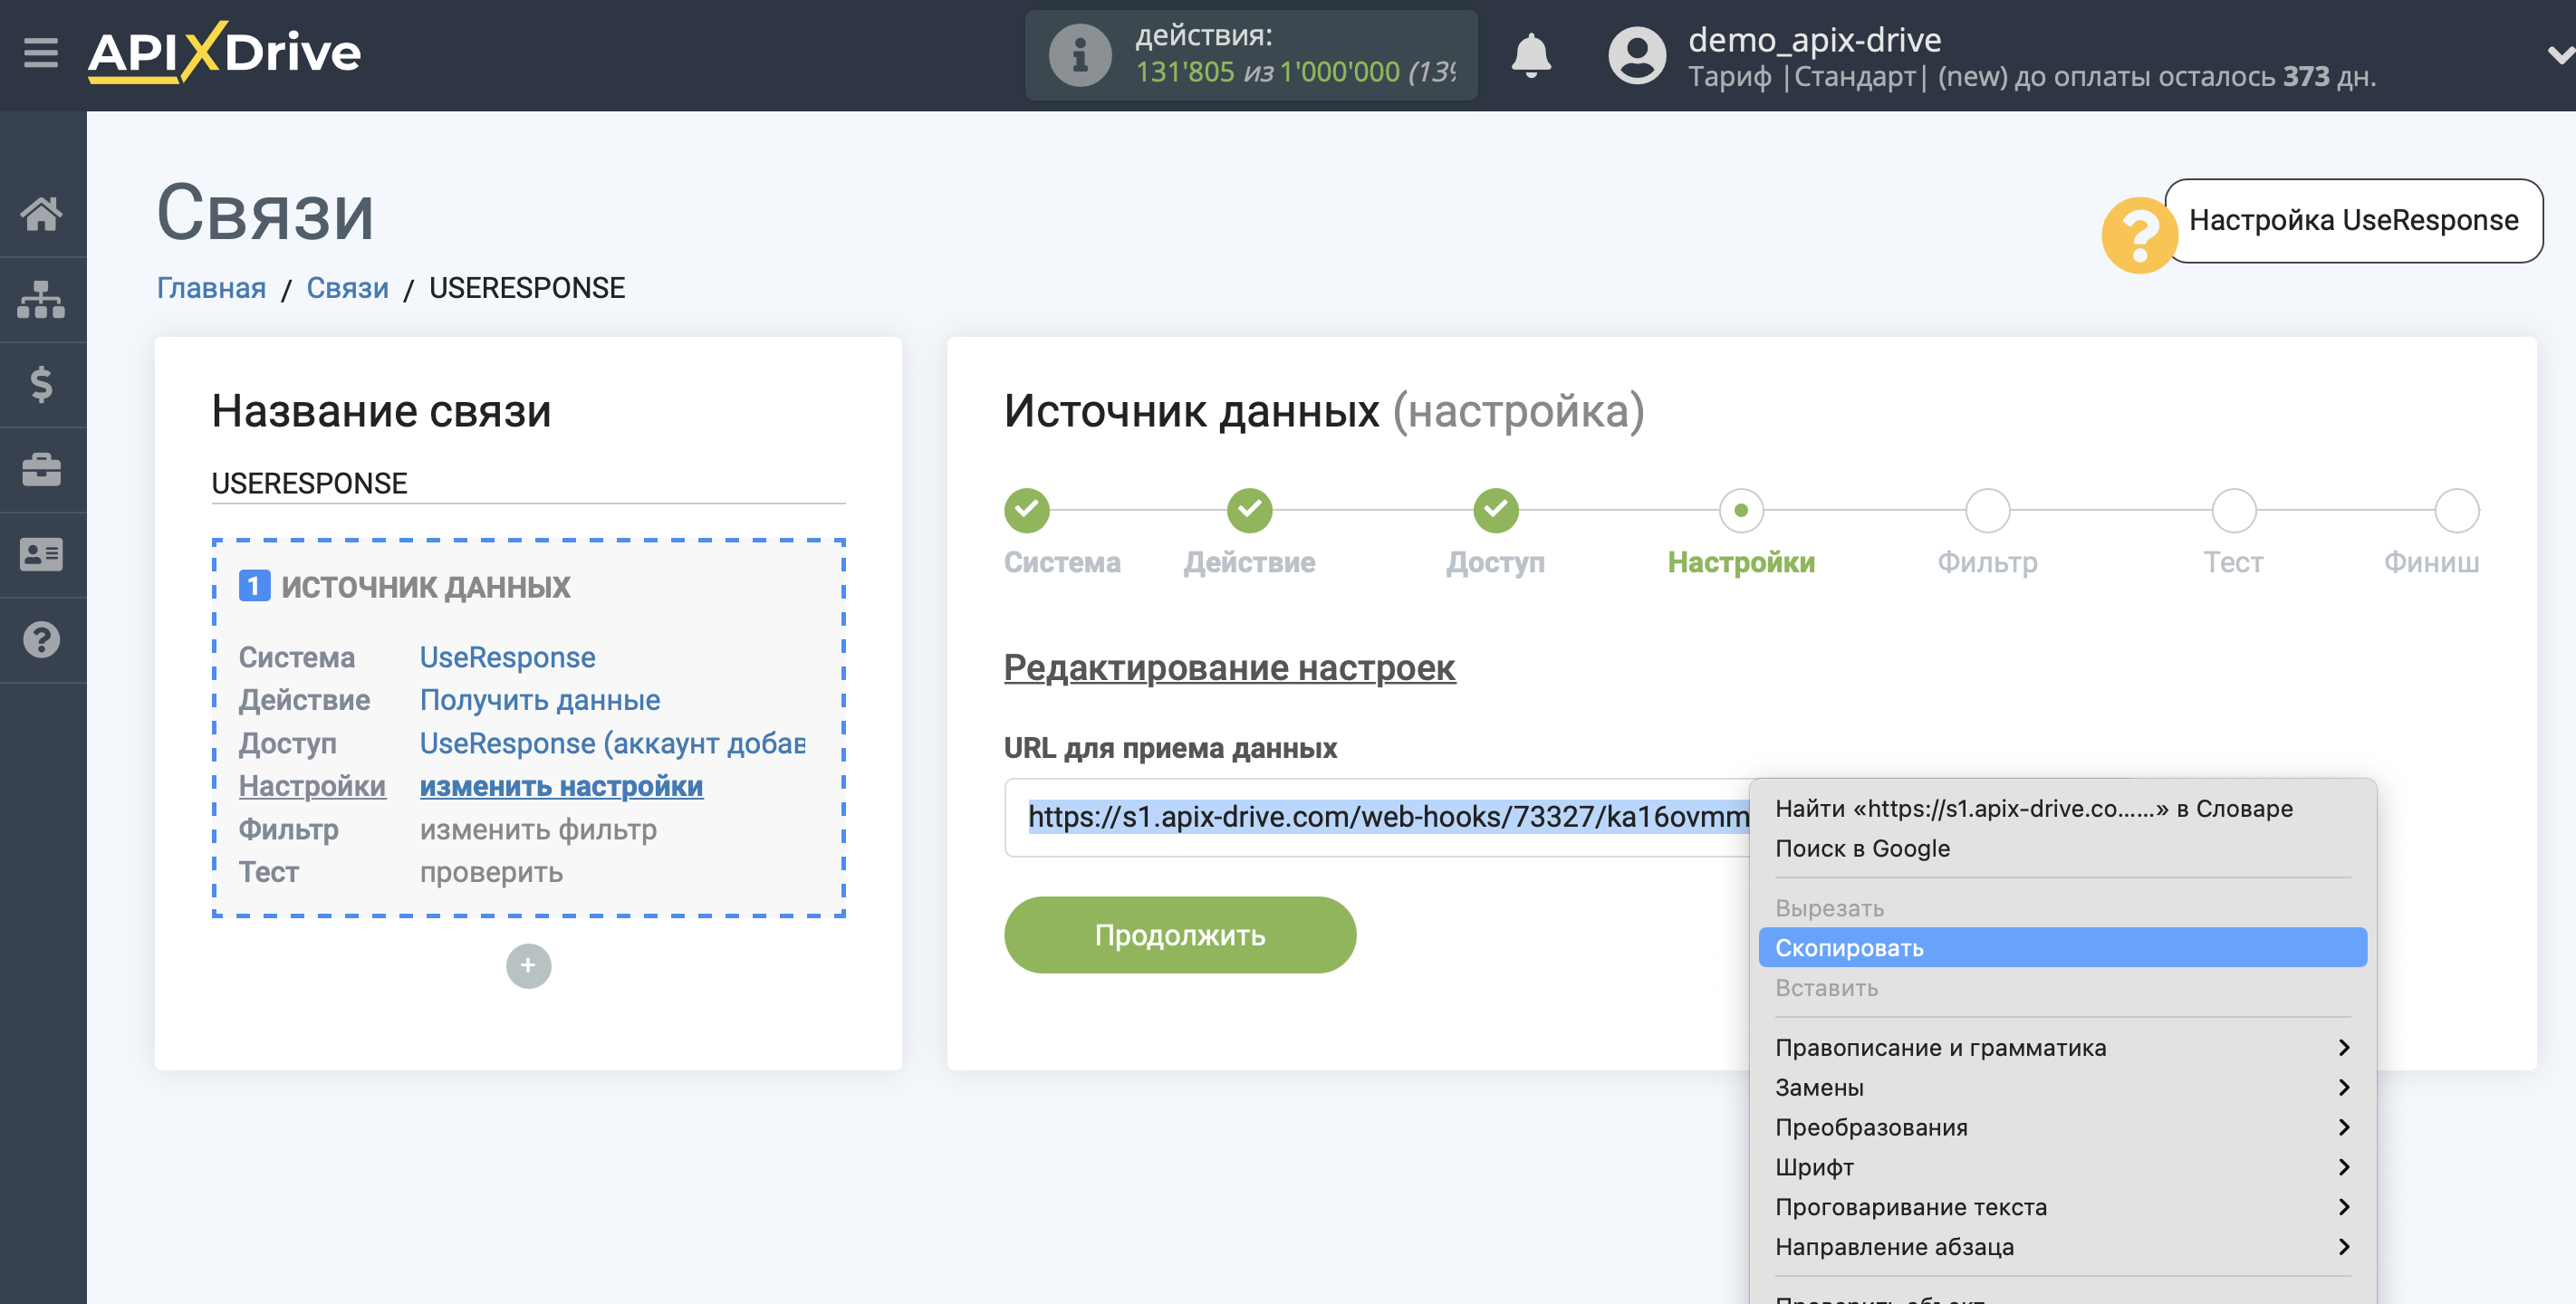
Task: Click изменить фильтр text
Action: 538,829
